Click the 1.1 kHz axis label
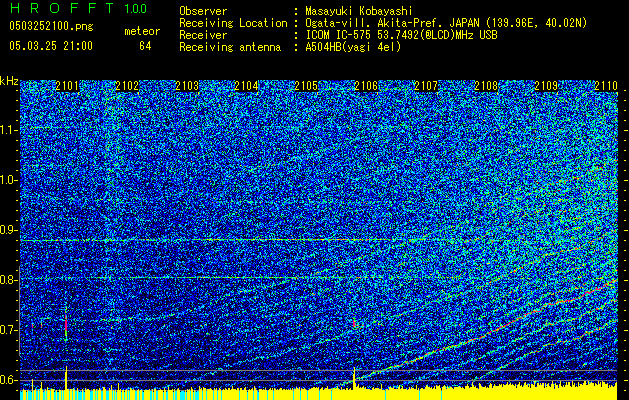Viewport: 629px width, 400px height. [x=9, y=130]
